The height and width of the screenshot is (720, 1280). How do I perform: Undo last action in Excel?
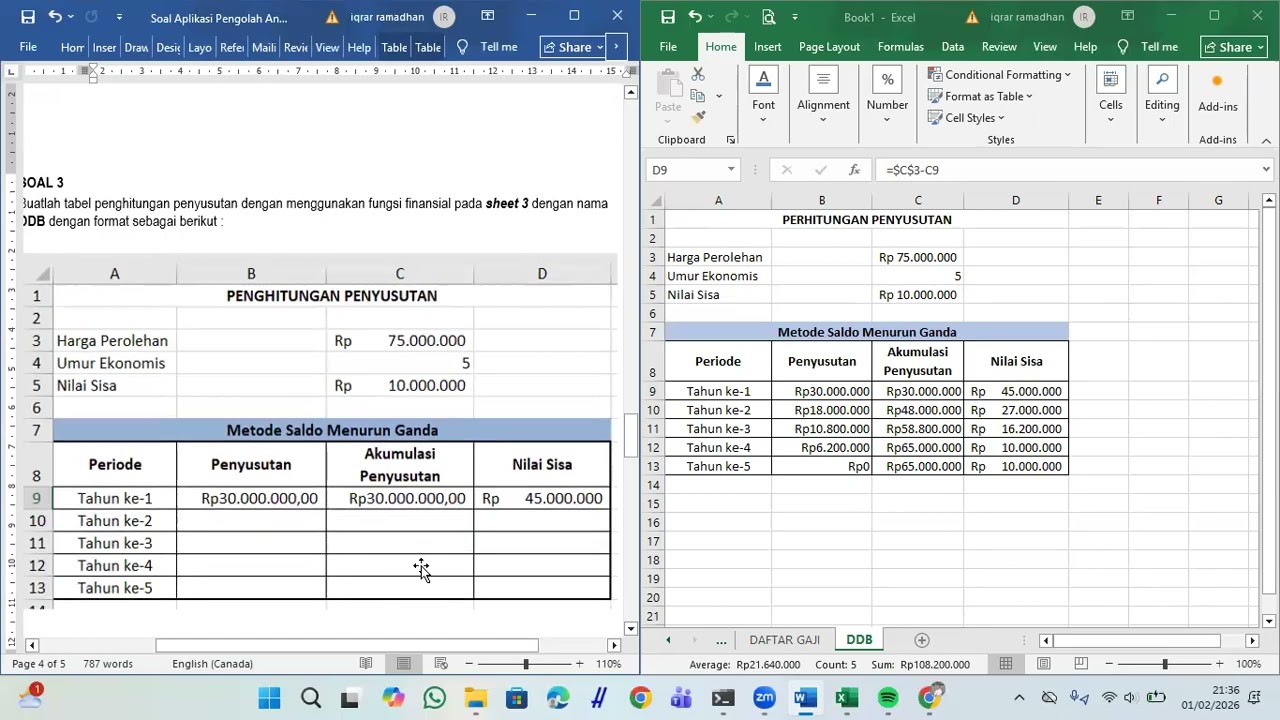(695, 17)
